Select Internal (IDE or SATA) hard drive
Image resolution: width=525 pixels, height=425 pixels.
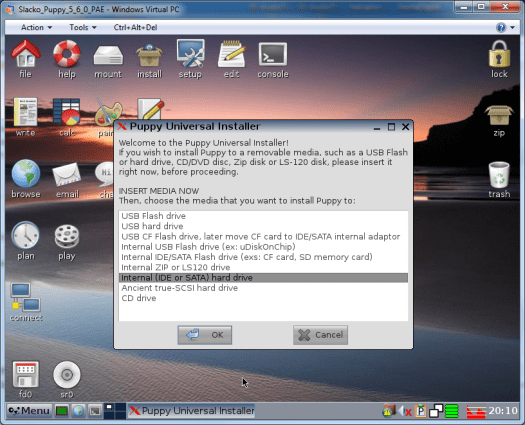pos(263,278)
